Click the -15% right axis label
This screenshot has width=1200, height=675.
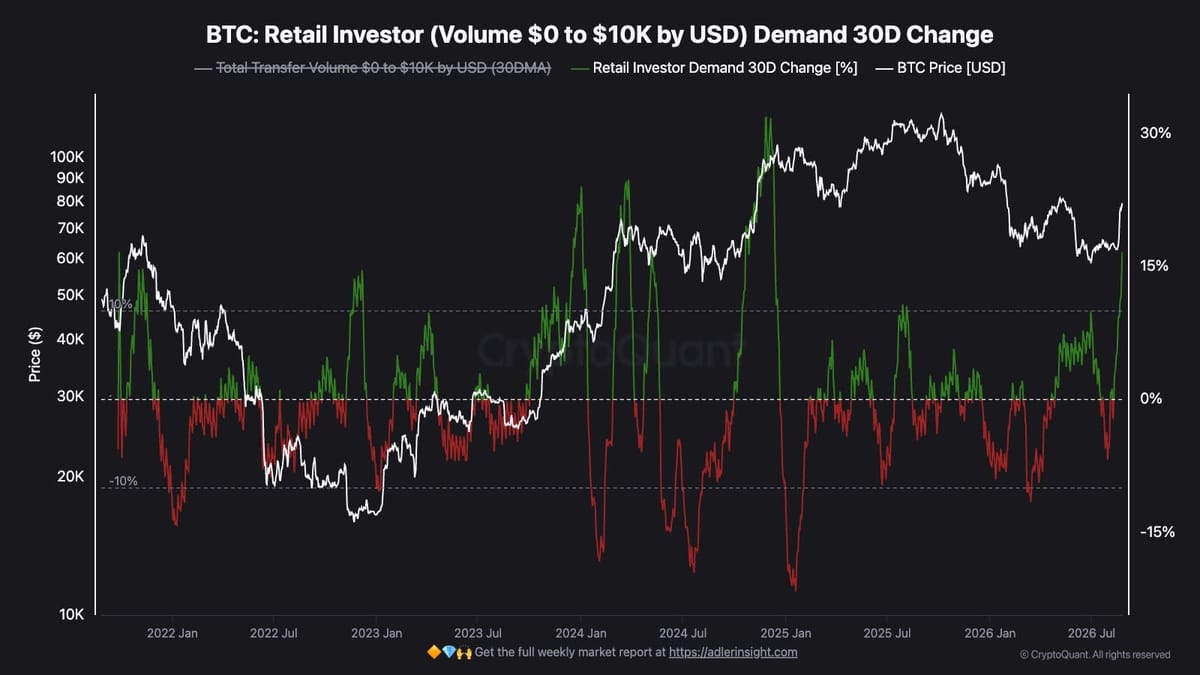[x=1155, y=532]
